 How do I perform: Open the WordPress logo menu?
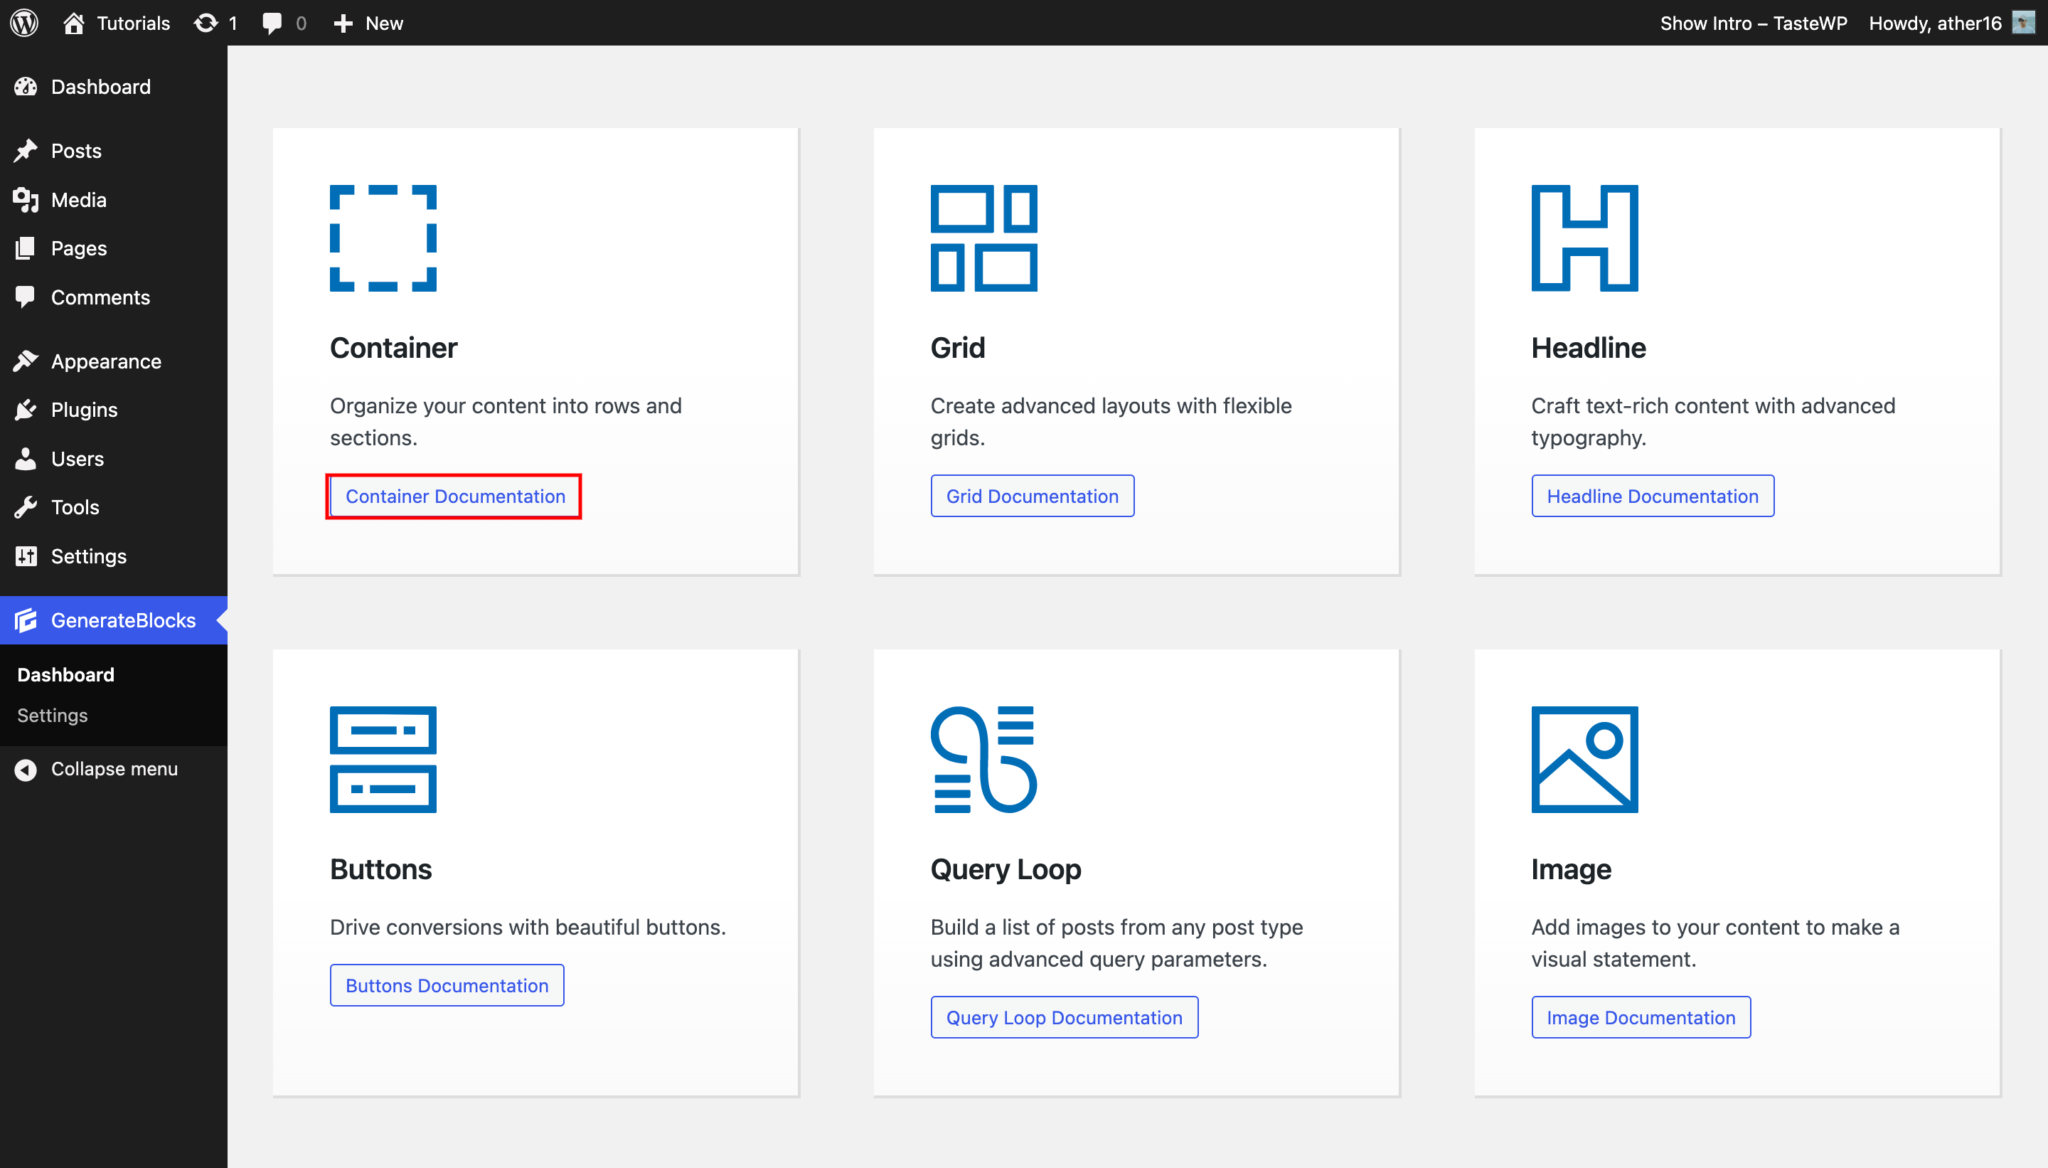[24, 22]
